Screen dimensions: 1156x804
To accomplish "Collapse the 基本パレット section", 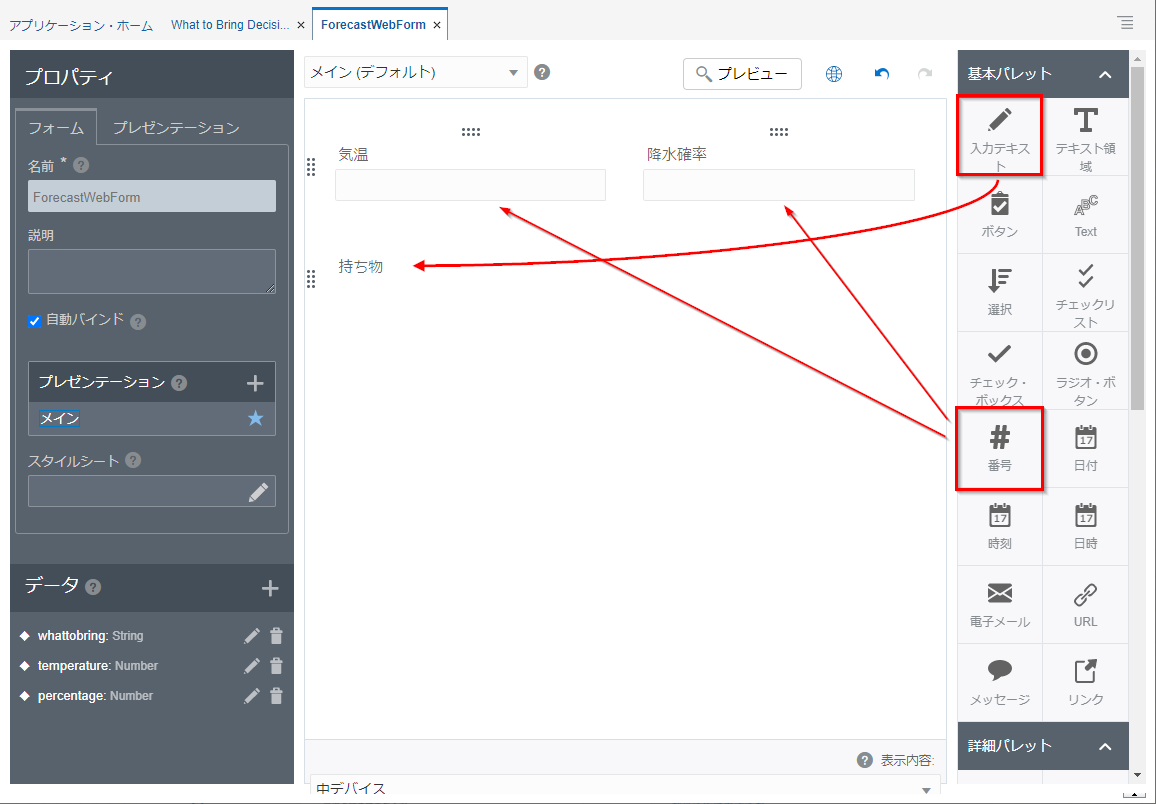I will [1105, 74].
